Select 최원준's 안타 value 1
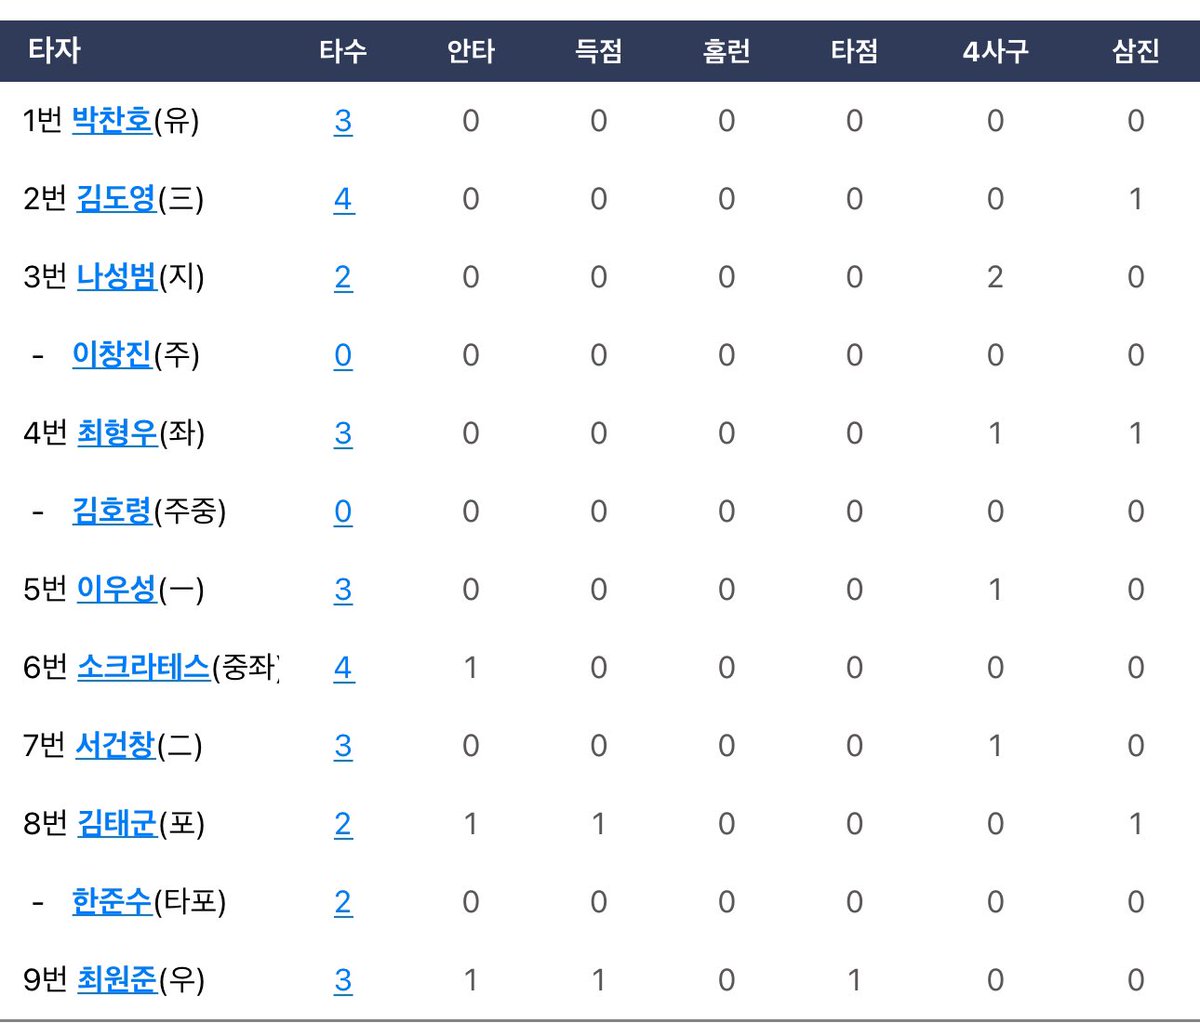 [471, 980]
